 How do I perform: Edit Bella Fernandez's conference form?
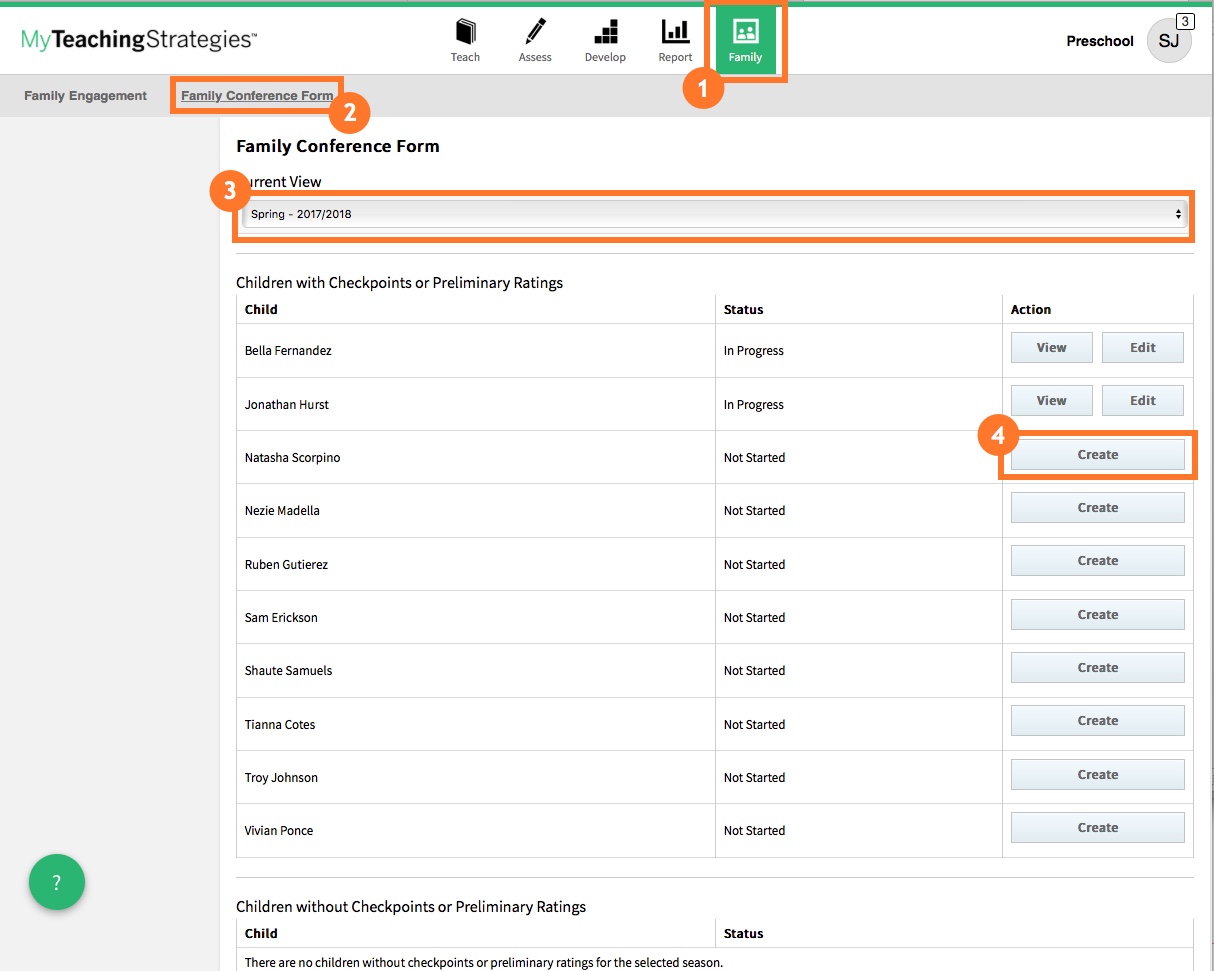1142,348
